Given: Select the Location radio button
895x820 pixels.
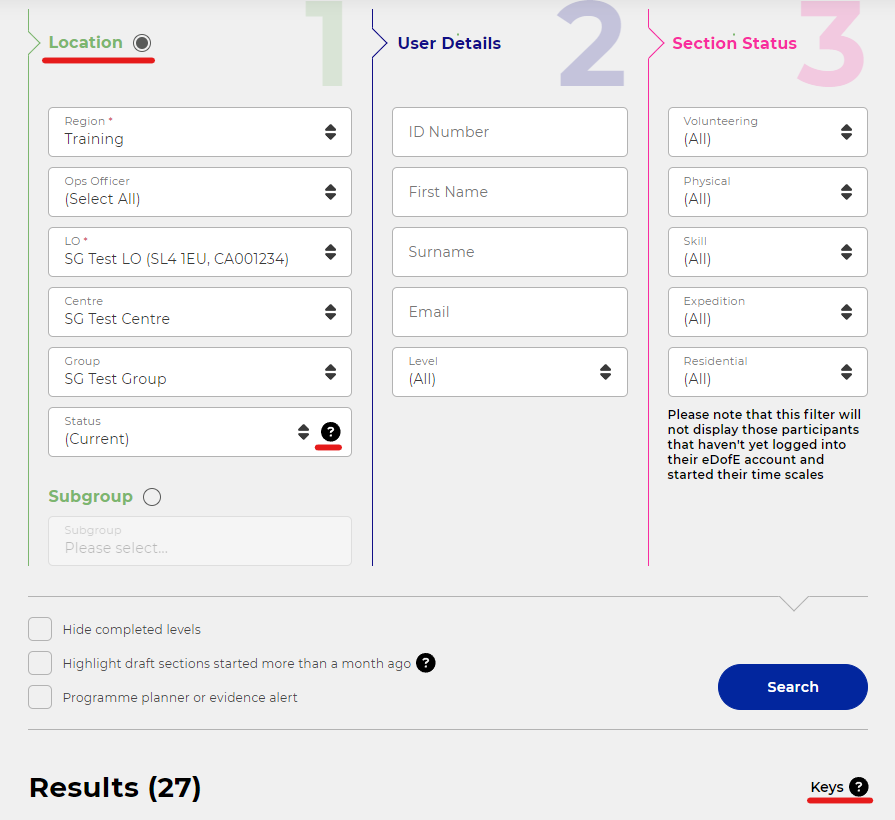Looking at the screenshot, I should click(142, 43).
